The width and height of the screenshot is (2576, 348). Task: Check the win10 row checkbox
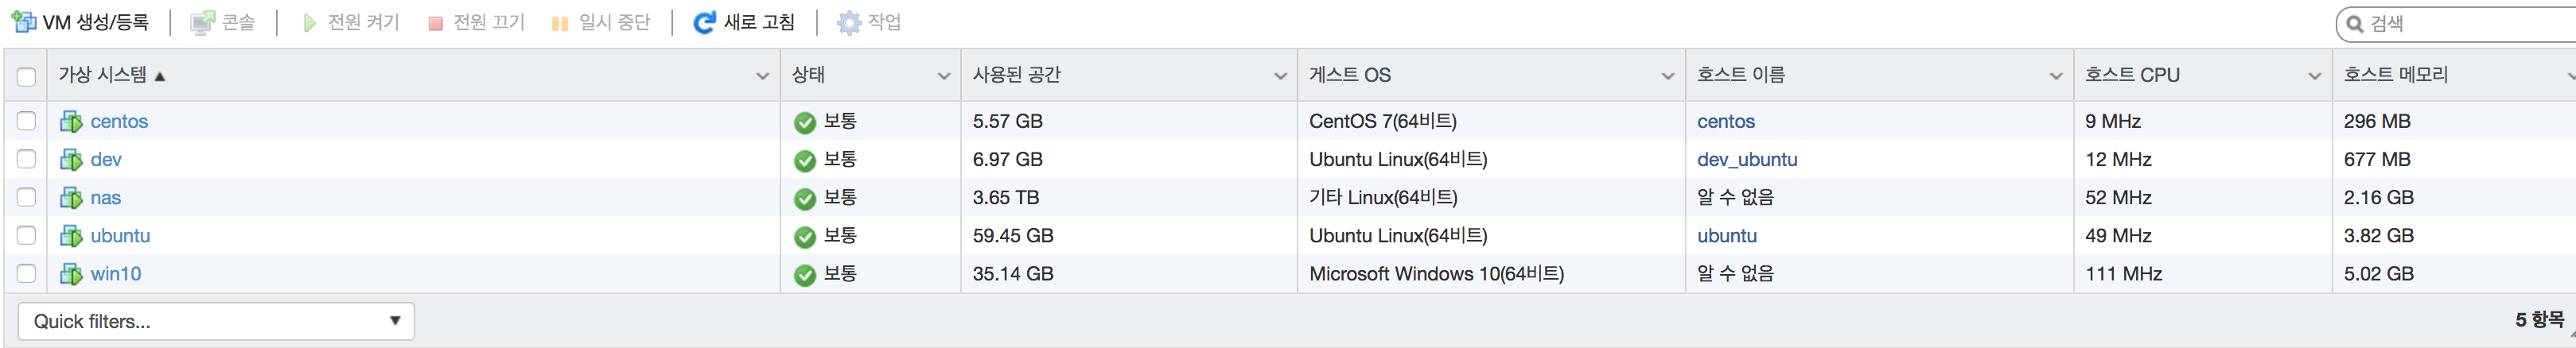(x=26, y=273)
